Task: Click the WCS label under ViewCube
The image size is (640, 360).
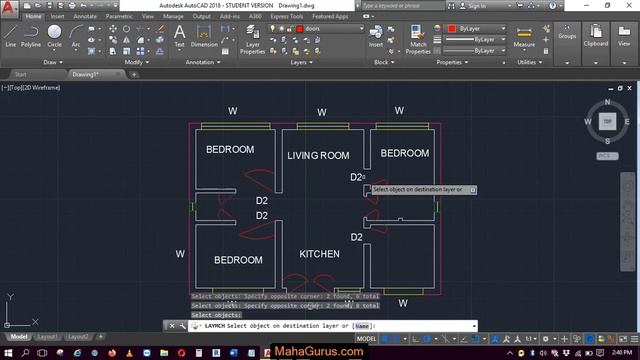Action: (x=607, y=156)
